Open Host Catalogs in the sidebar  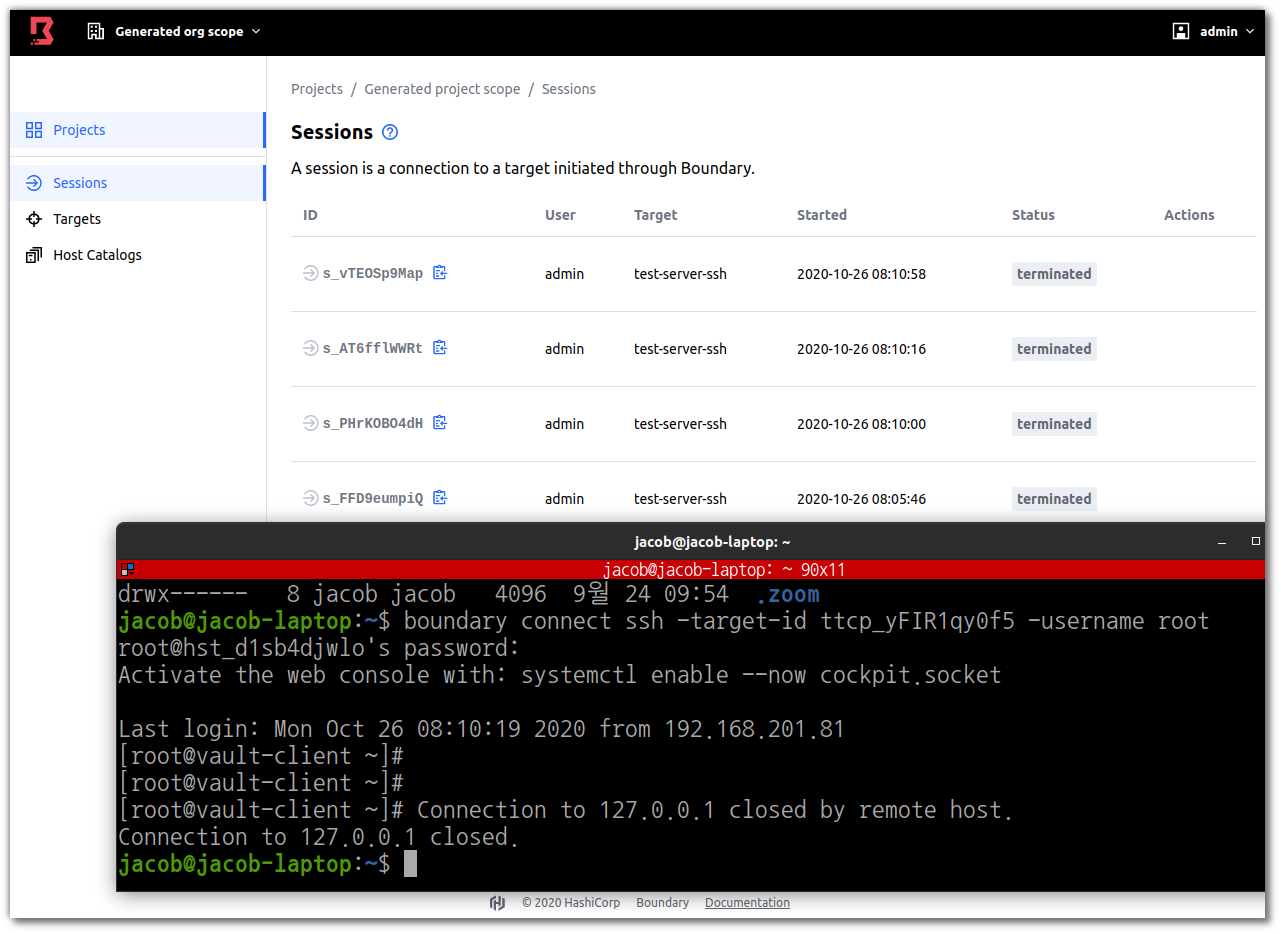click(138, 255)
